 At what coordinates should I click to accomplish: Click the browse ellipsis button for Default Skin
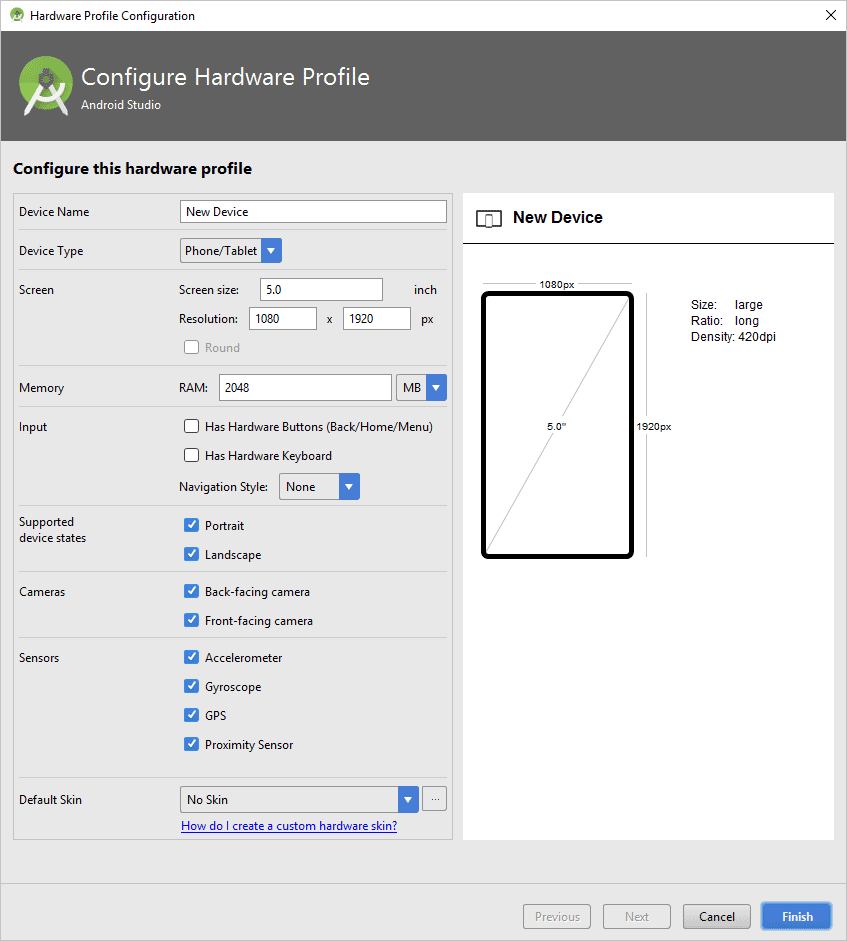[x=434, y=799]
